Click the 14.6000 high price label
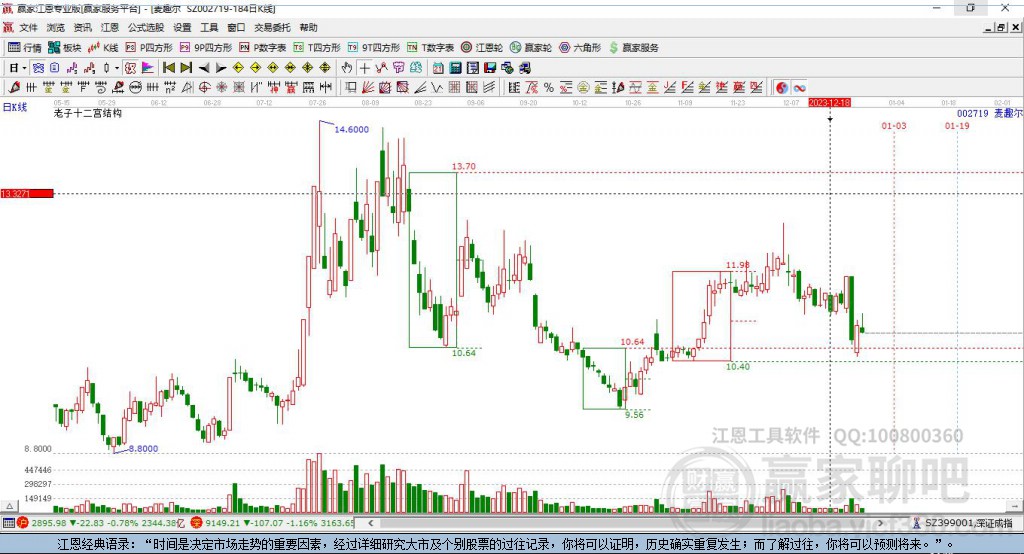This screenshot has width=1024, height=554. click(351, 129)
